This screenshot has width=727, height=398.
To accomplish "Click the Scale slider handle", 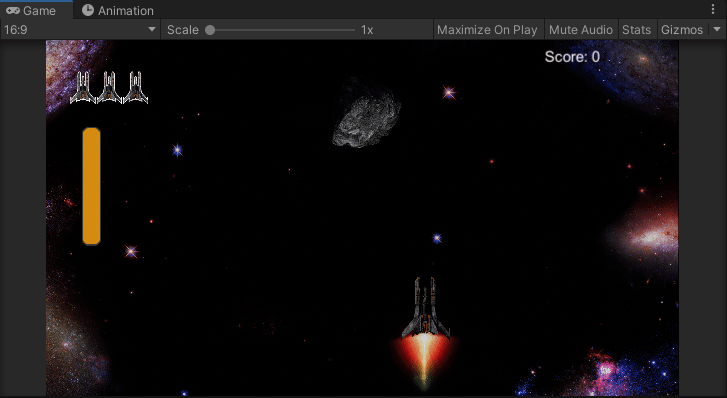I will pos(210,30).
